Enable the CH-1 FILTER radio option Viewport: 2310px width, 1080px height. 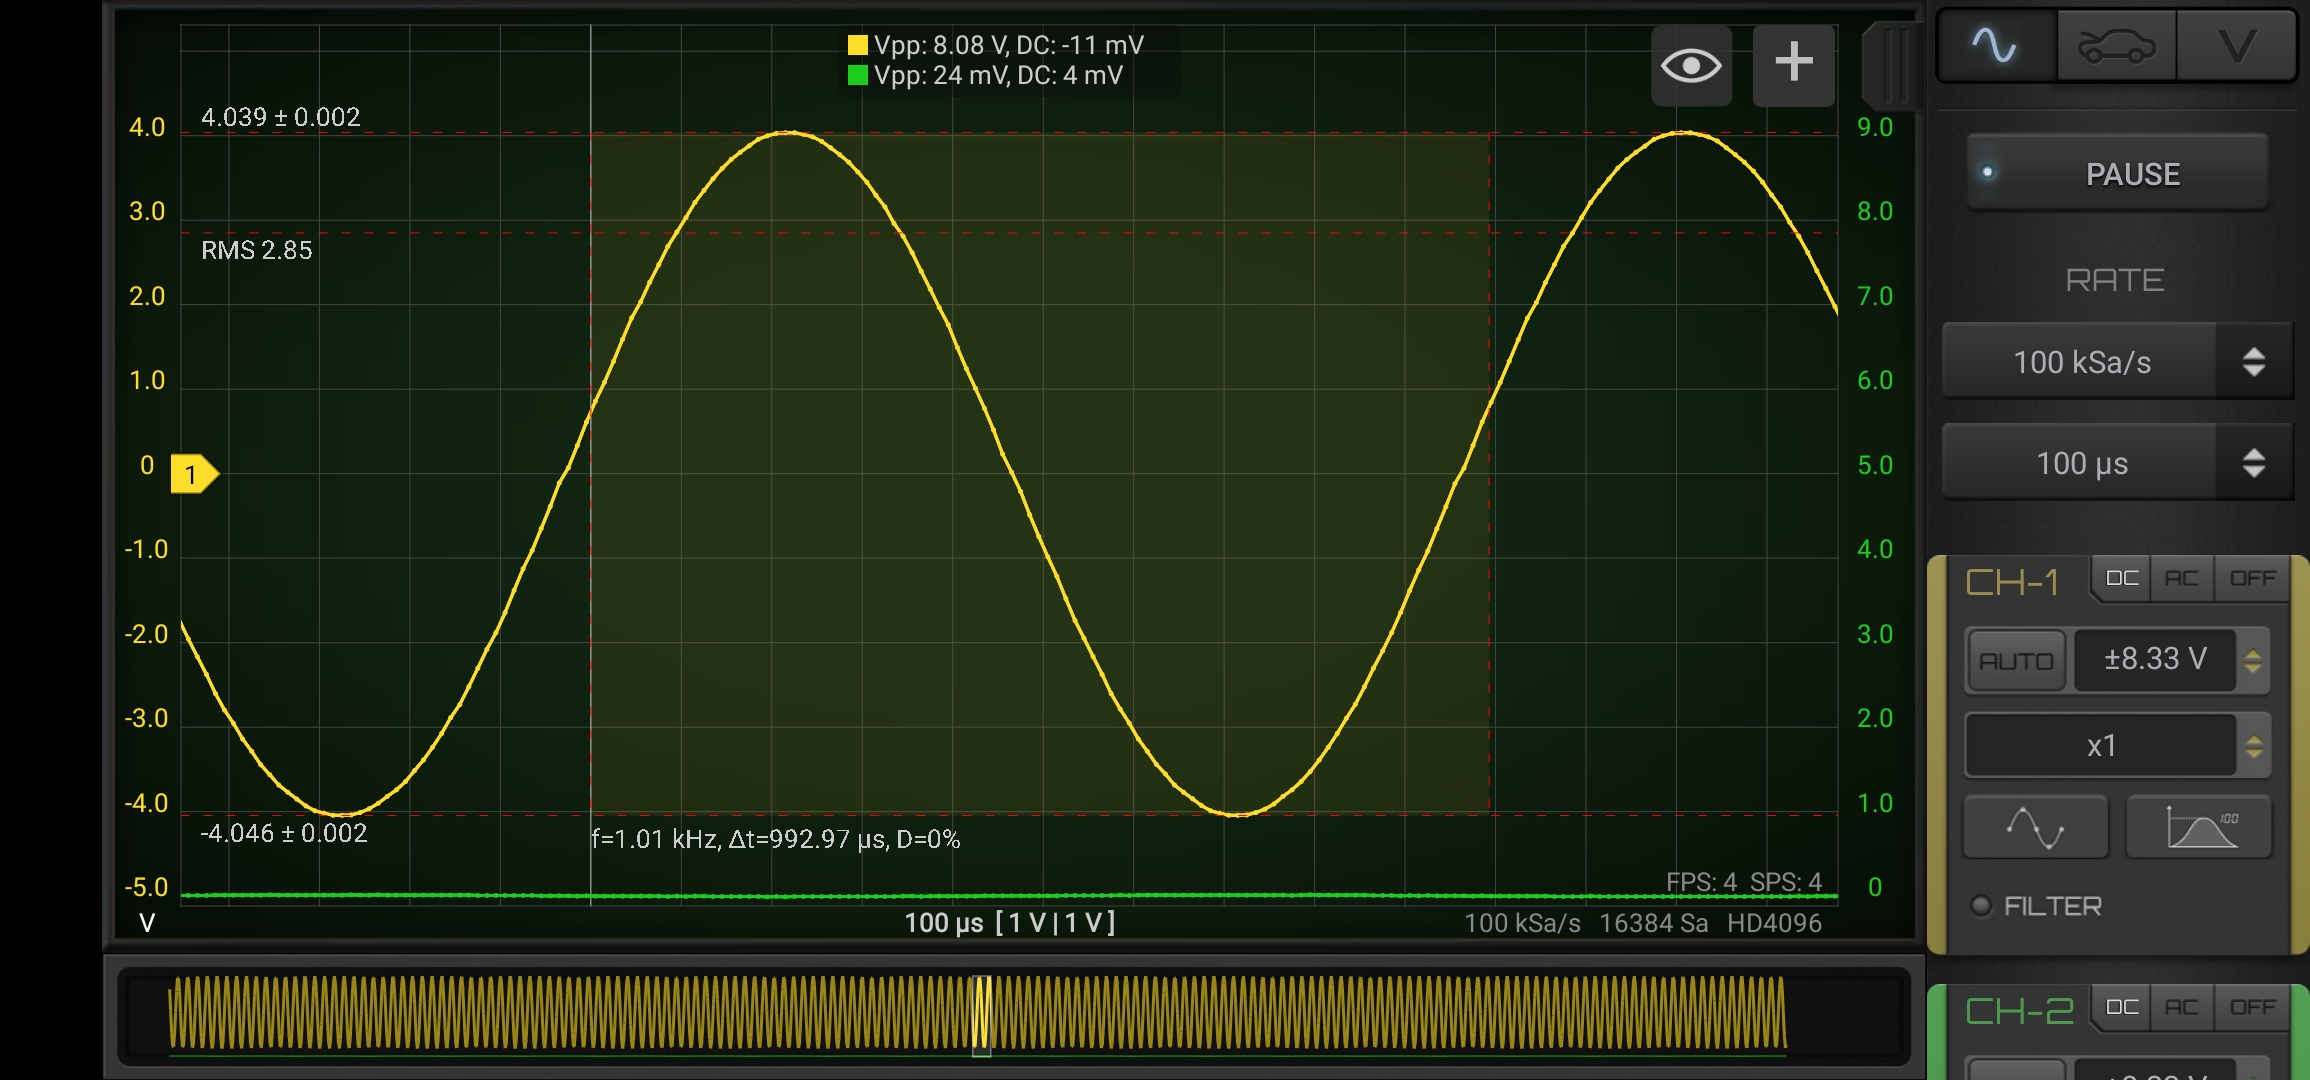click(1981, 906)
